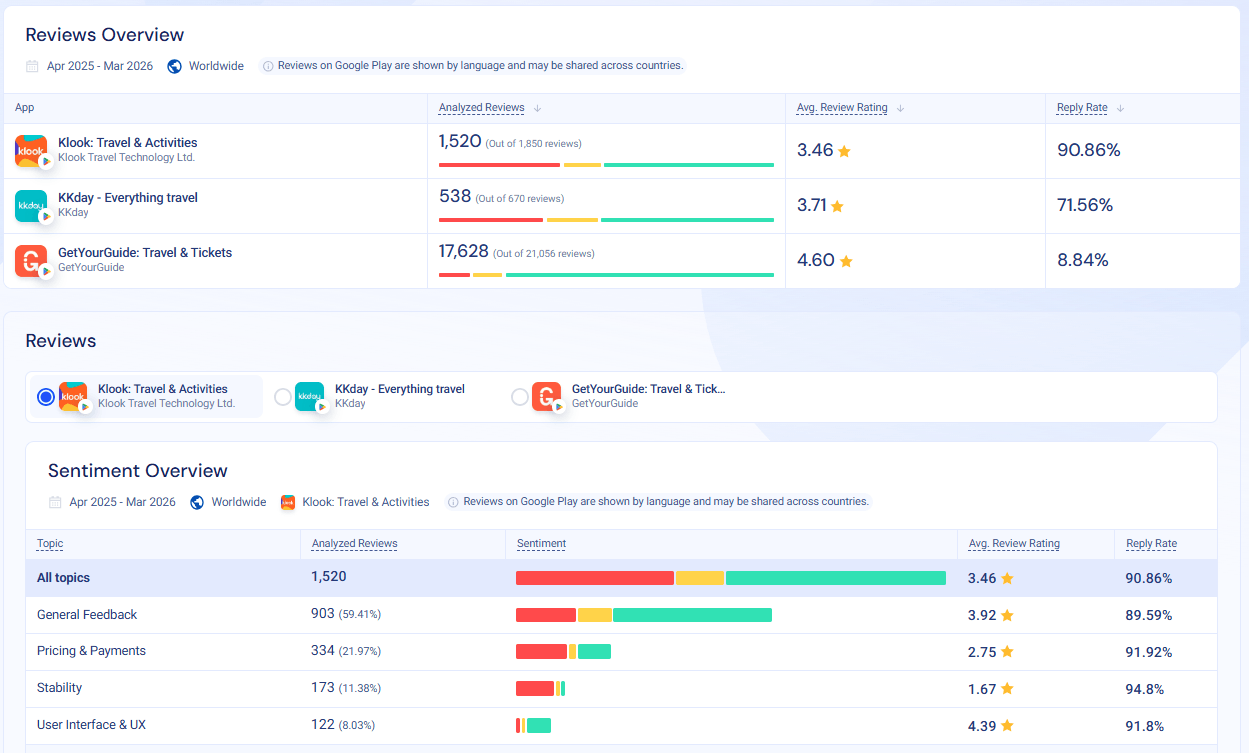Click the star icon next to 3.46 in Klook overview row
Image resolution: width=1249 pixels, height=753 pixels.
pos(844,151)
